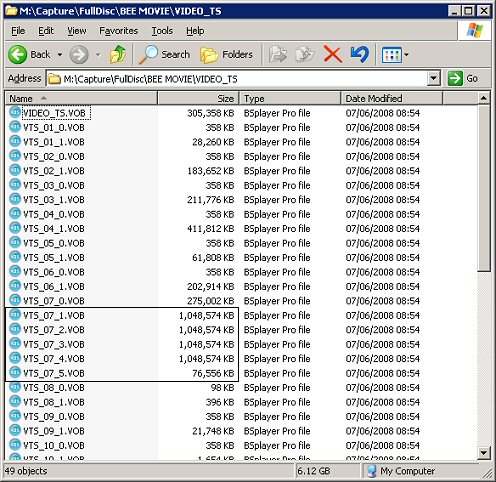This screenshot has width=496, height=482.
Task: Click the file icon of VIDEO_TS.VOB
Action: point(15,113)
